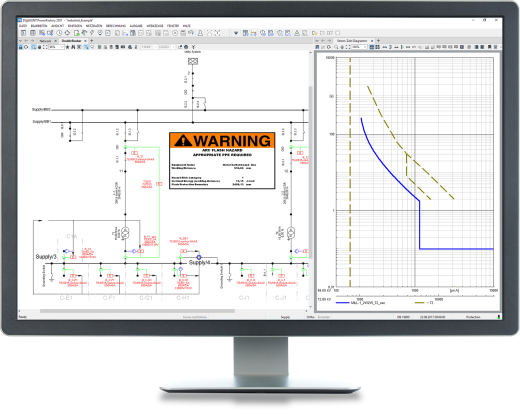
Task: Click the date/time clock icon in main toolbar
Action: [x=59, y=33]
